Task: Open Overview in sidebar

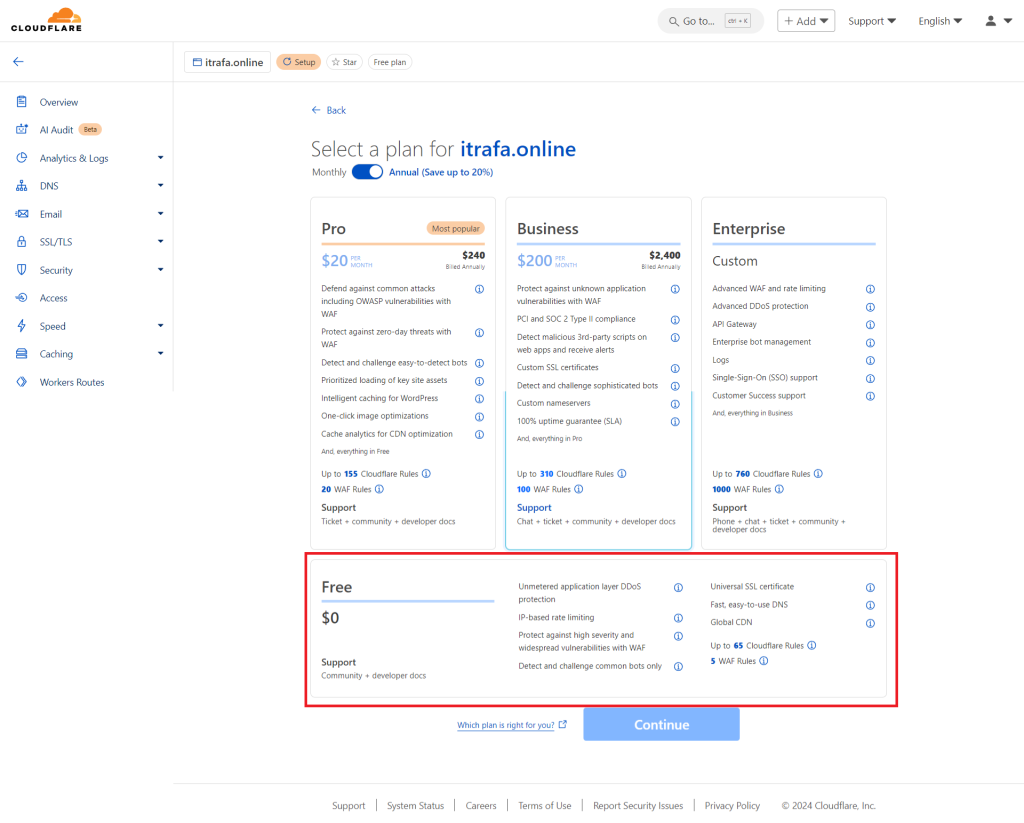Action: pyautogui.click(x=59, y=102)
